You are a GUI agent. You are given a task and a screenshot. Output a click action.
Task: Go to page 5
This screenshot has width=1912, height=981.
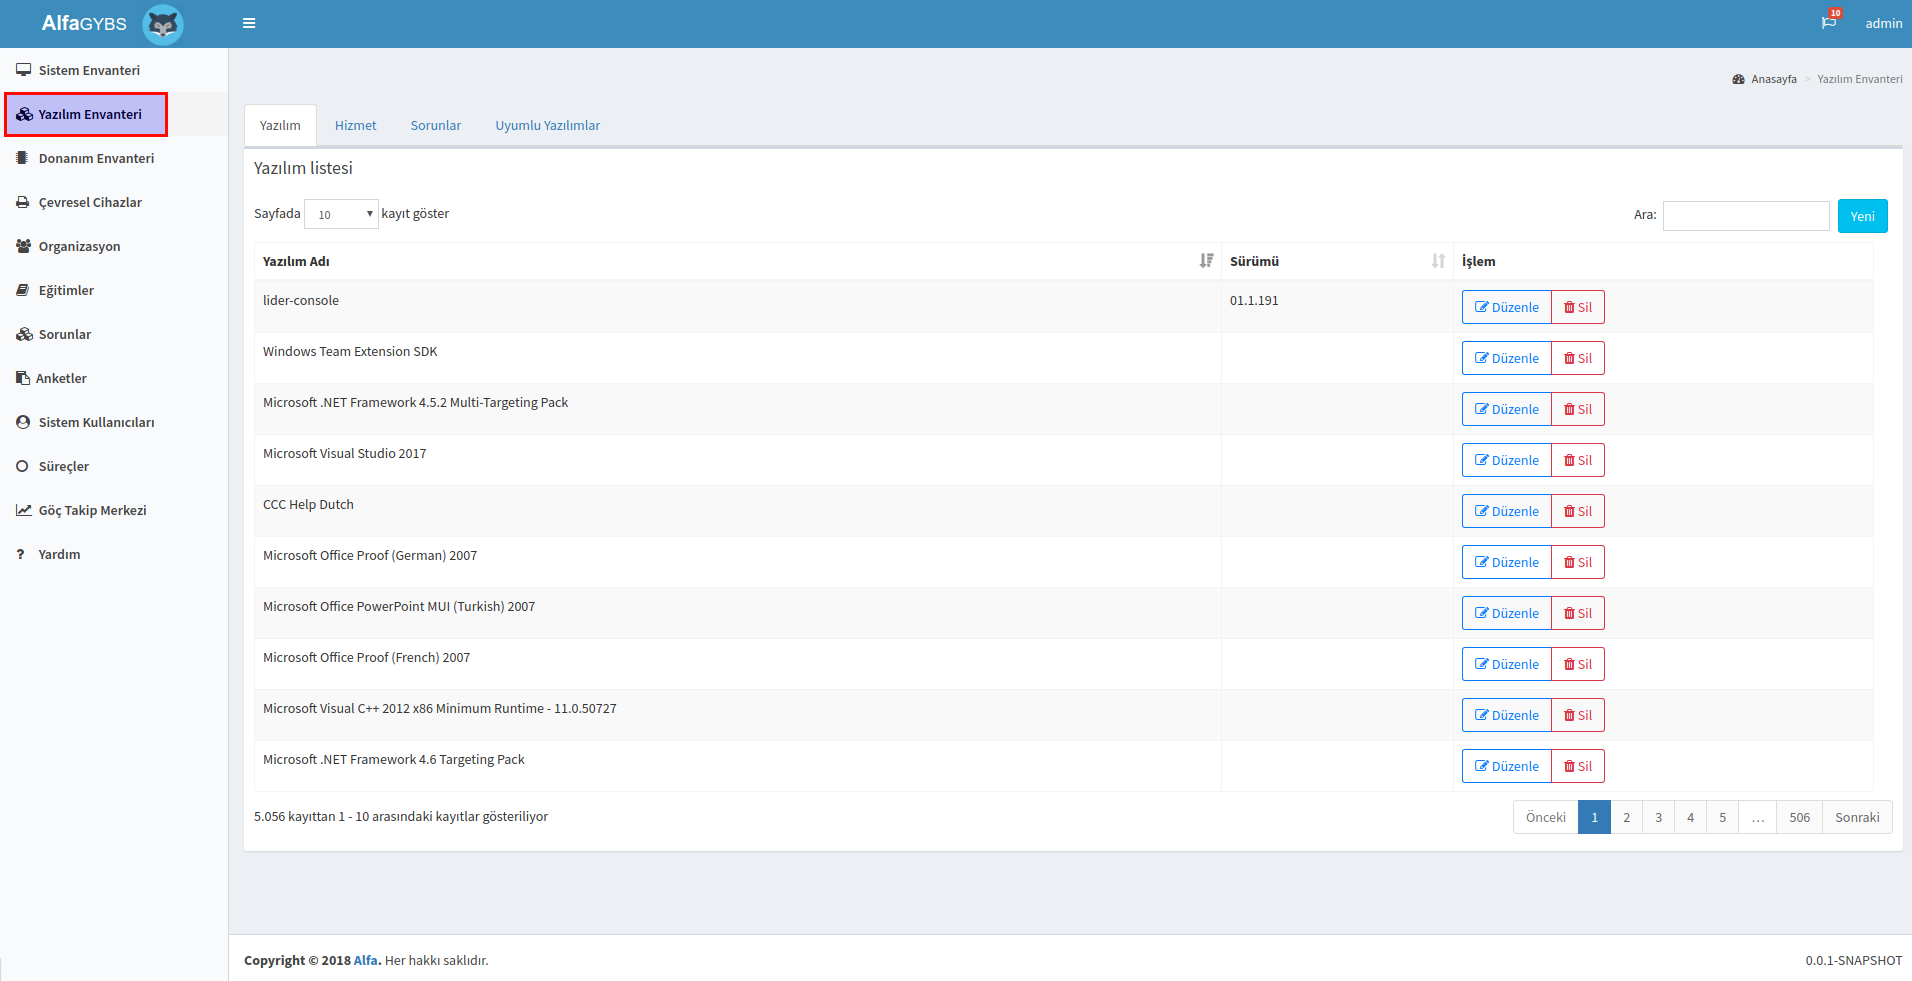point(1722,817)
